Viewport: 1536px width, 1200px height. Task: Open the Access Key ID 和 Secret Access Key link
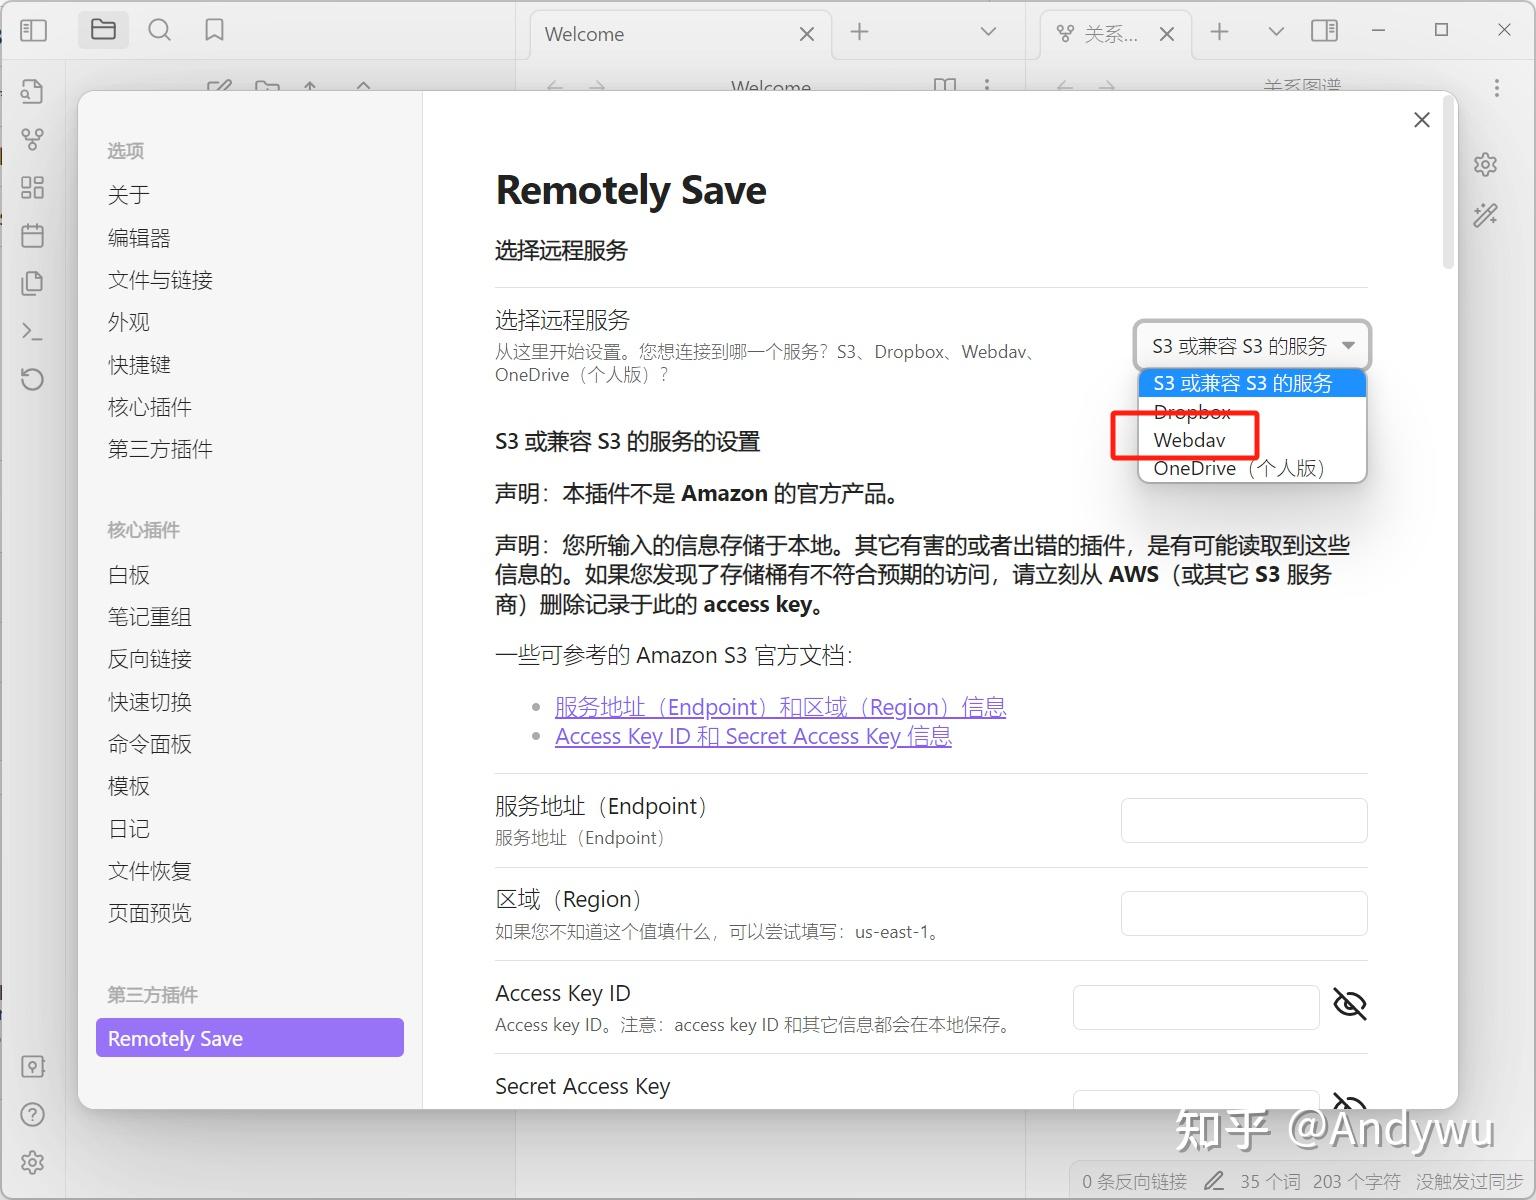753,736
